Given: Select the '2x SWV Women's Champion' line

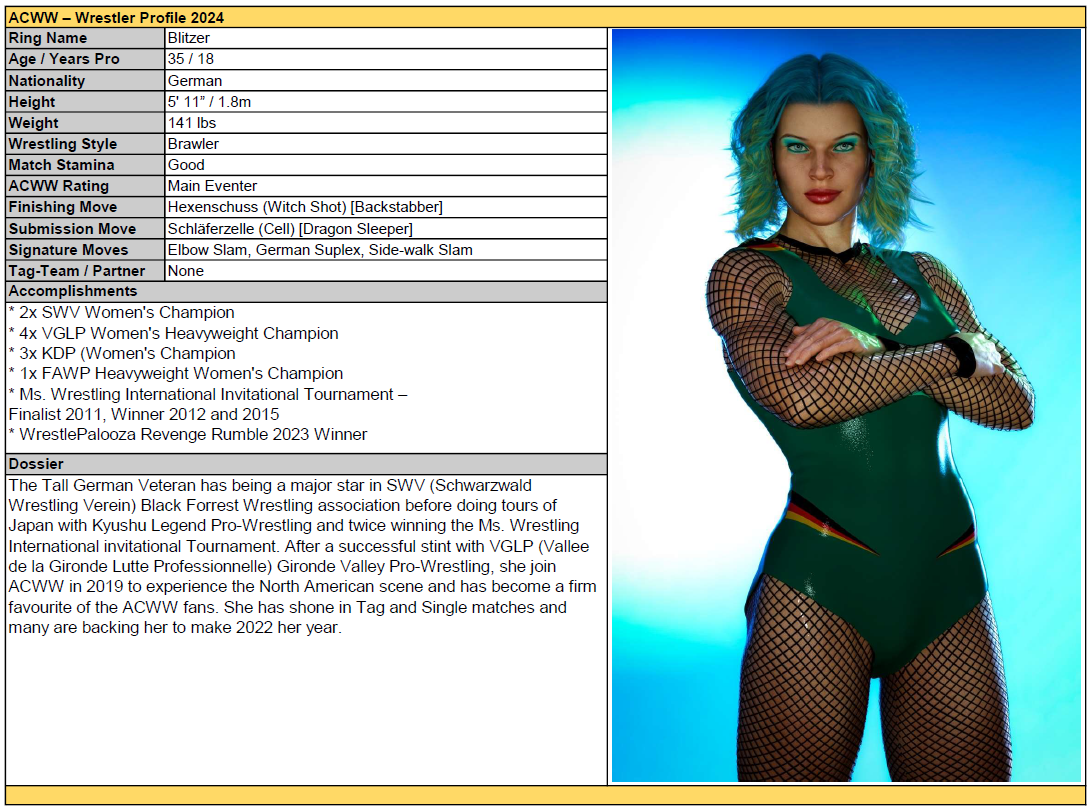Looking at the screenshot, I should [x=122, y=312].
